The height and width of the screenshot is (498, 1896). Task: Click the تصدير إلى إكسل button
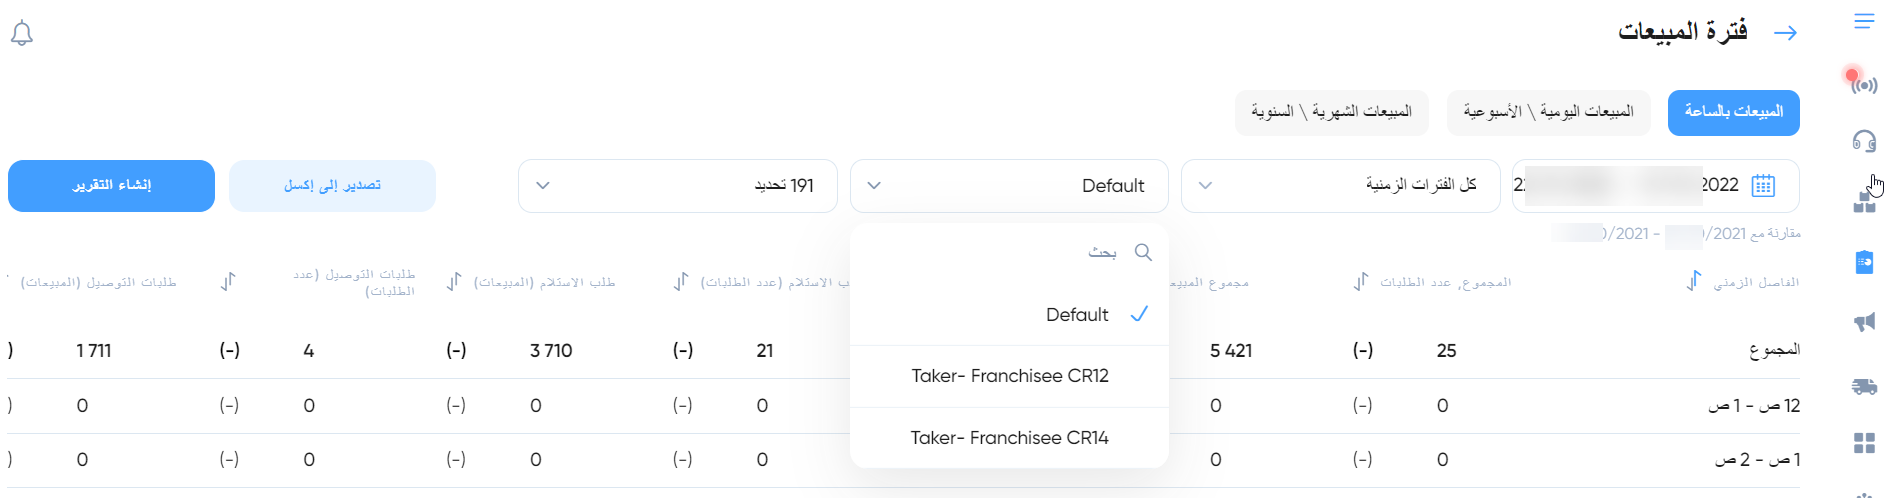pos(332,186)
